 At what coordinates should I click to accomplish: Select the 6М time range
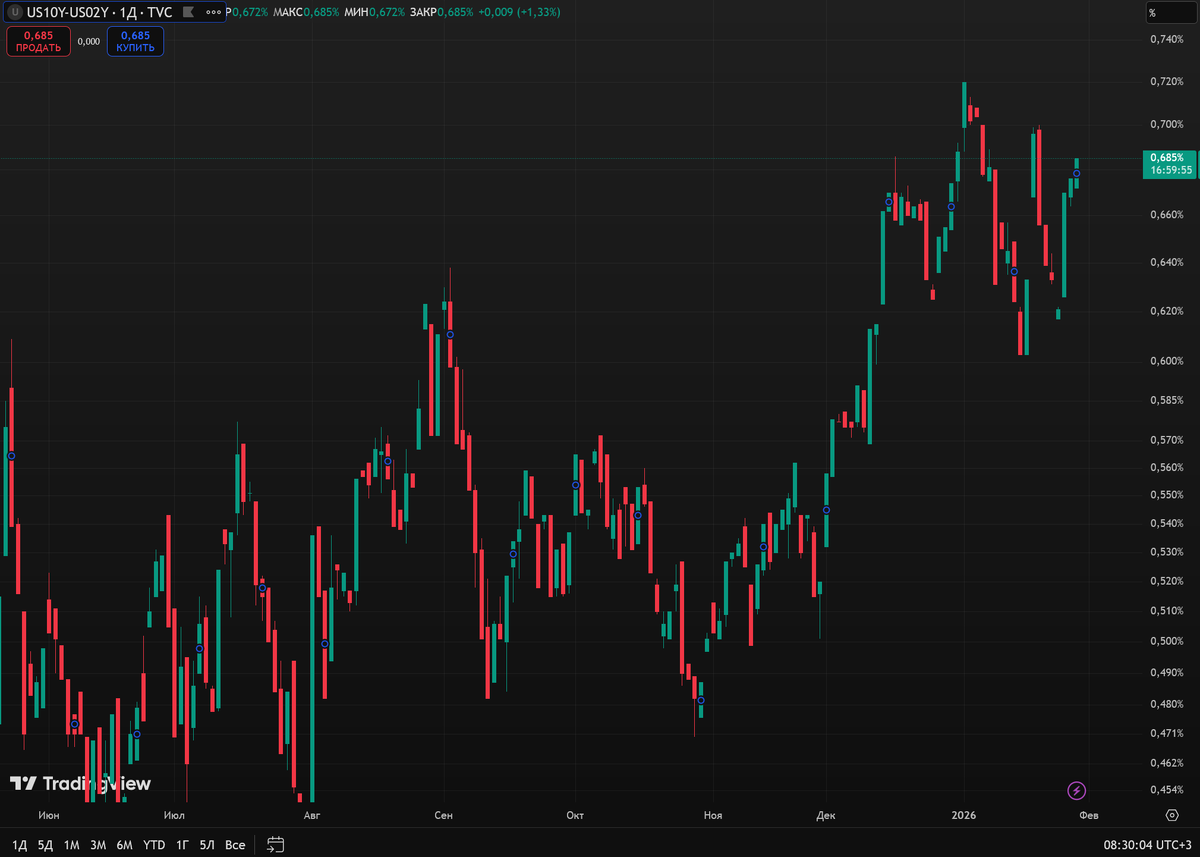[124, 845]
